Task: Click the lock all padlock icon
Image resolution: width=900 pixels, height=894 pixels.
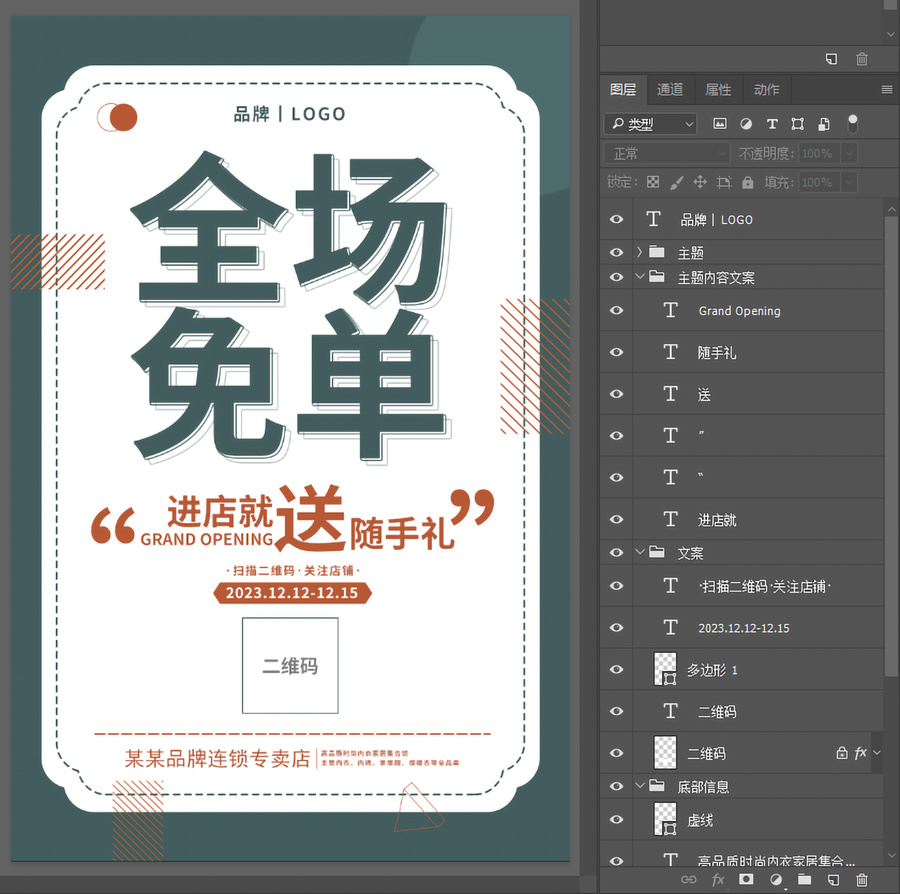Action: click(x=747, y=182)
